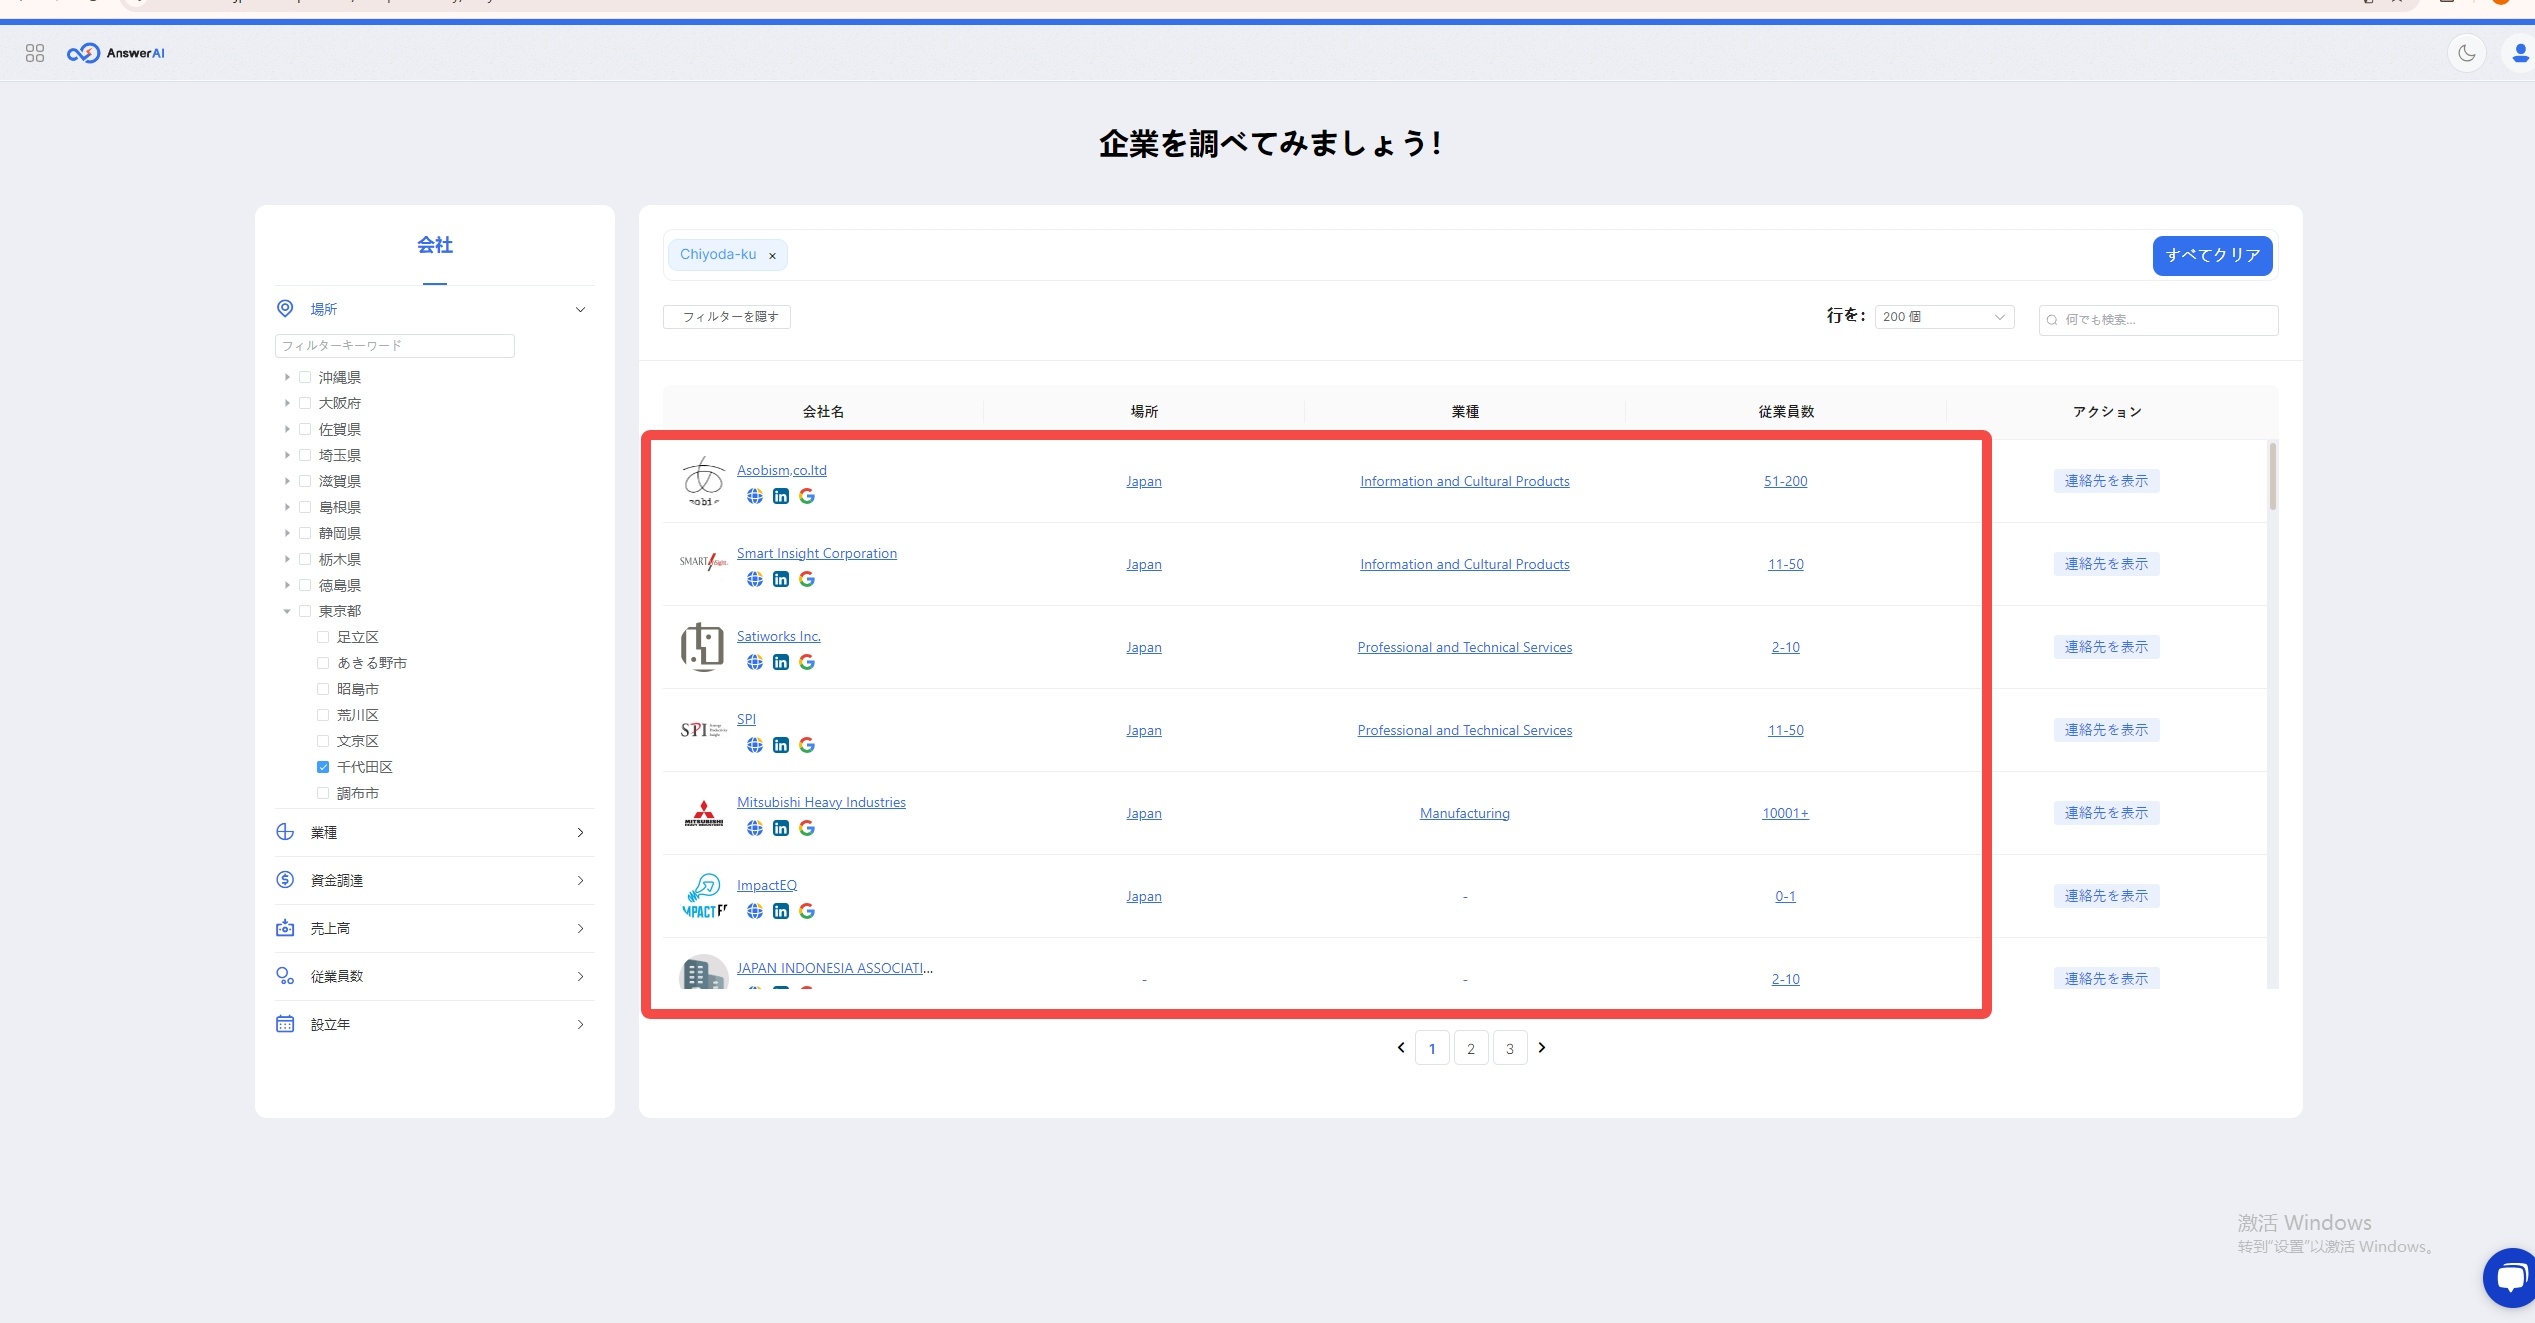Check the 荒川区 checkbox
The image size is (2535, 1323).
coord(323,715)
